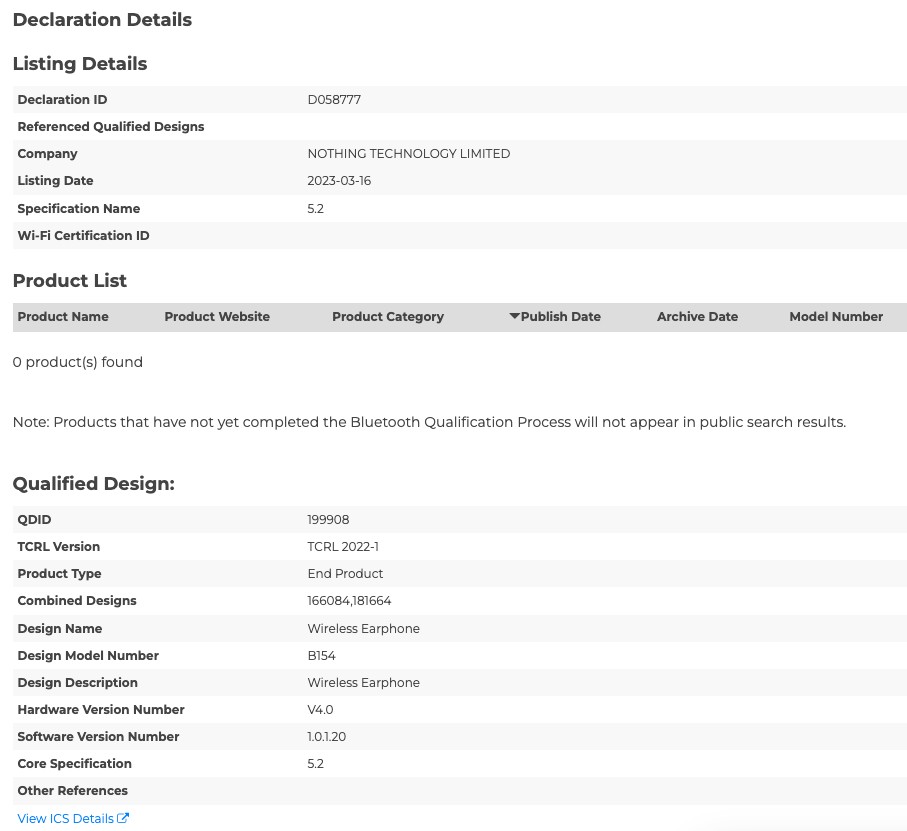The height and width of the screenshot is (831, 907).
Task: Click the listing date 2023-03-16
Action: coord(339,181)
